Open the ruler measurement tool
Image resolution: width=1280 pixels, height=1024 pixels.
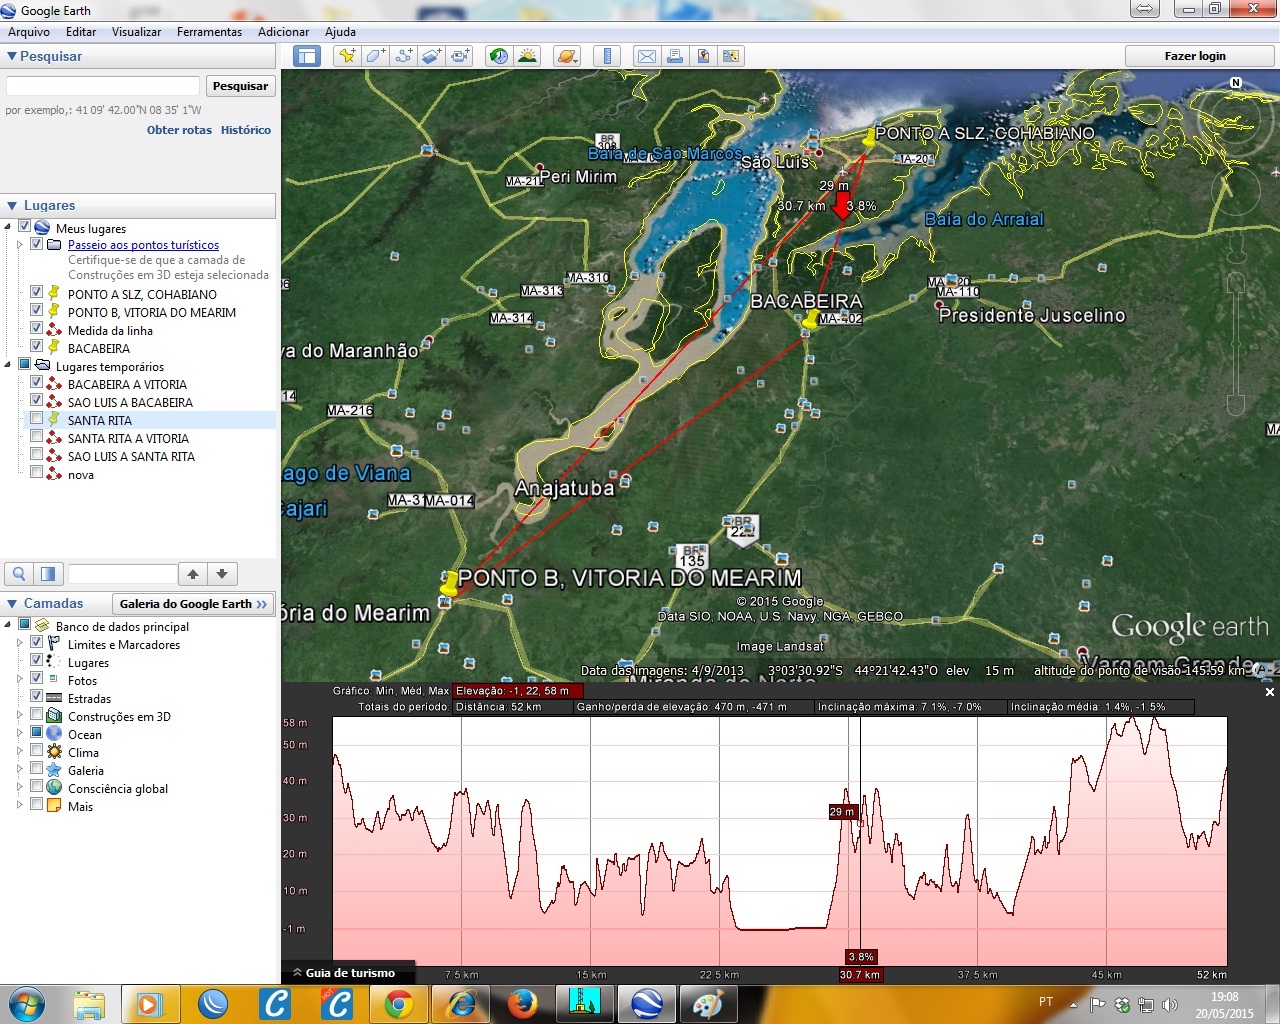pyautogui.click(x=607, y=56)
